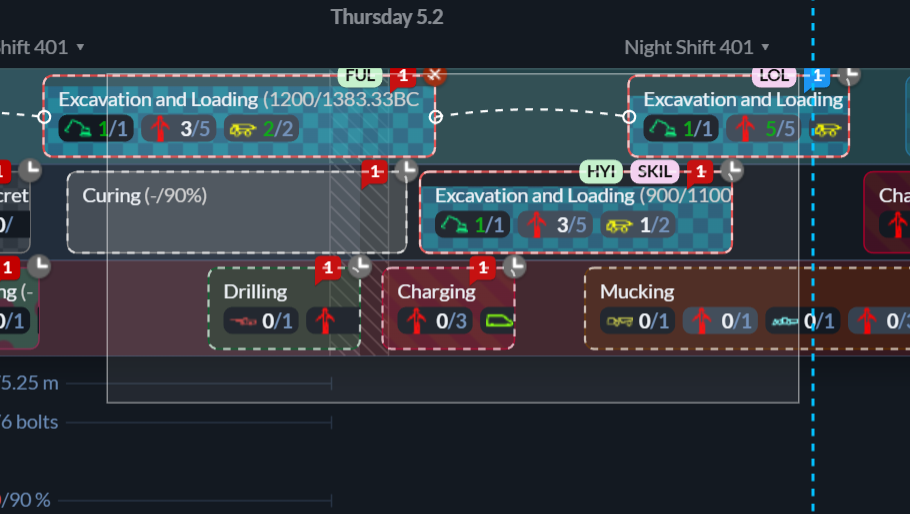
Task: Click clock icon on Curing task
Action: pyautogui.click(x=406, y=171)
